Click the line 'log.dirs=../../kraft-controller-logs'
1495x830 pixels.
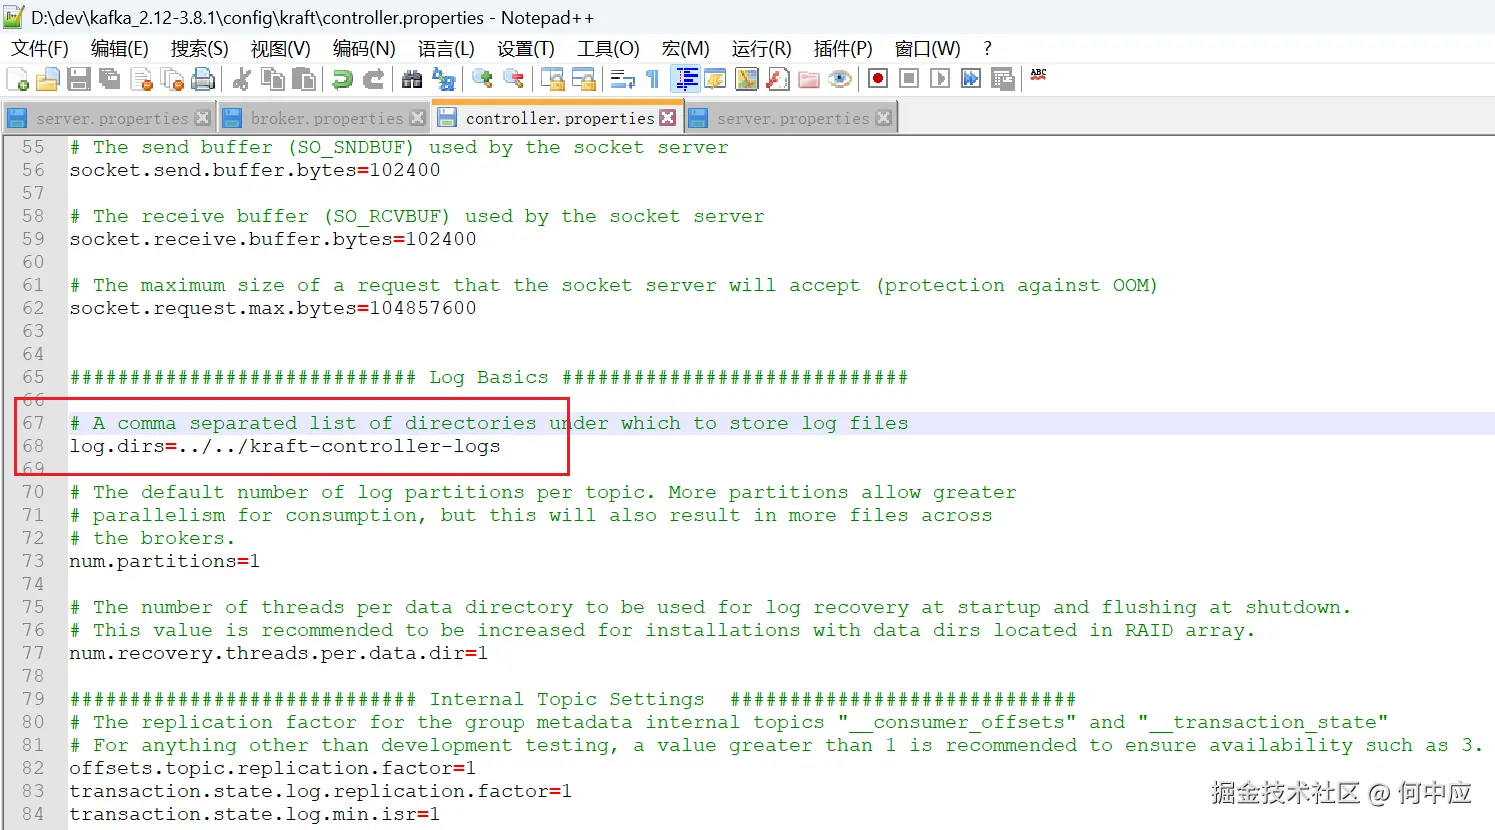point(285,446)
